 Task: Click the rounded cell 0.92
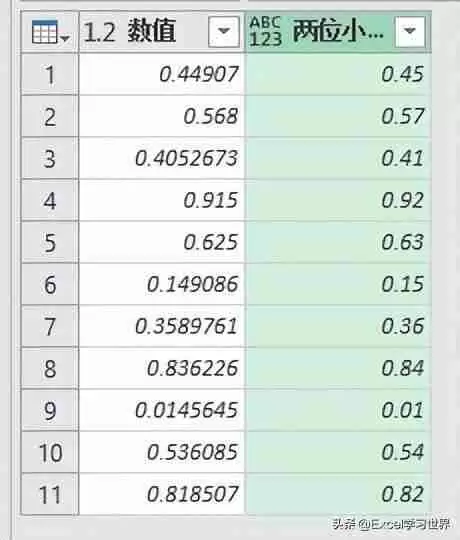(338, 200)
